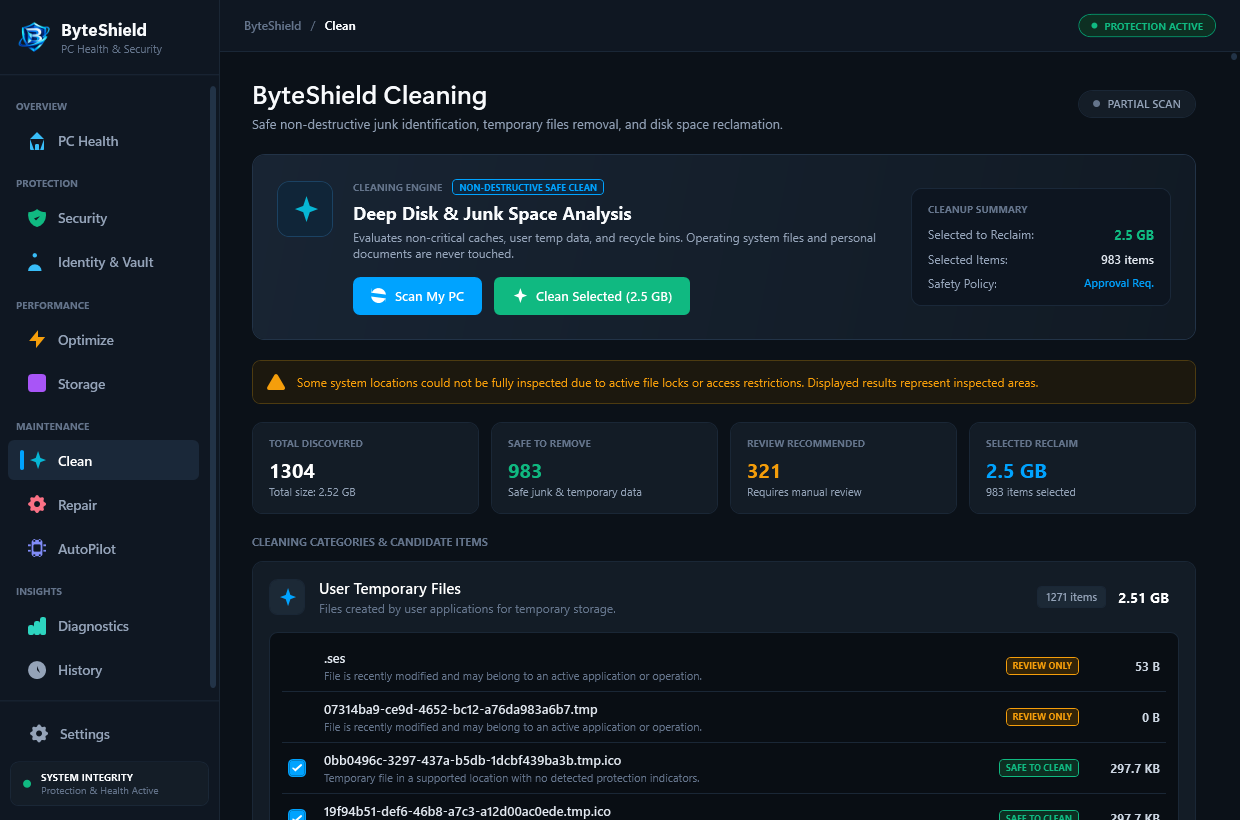Click the Identity & Vault person icon
The image size is (1240, 820).
tap(36, 262)
